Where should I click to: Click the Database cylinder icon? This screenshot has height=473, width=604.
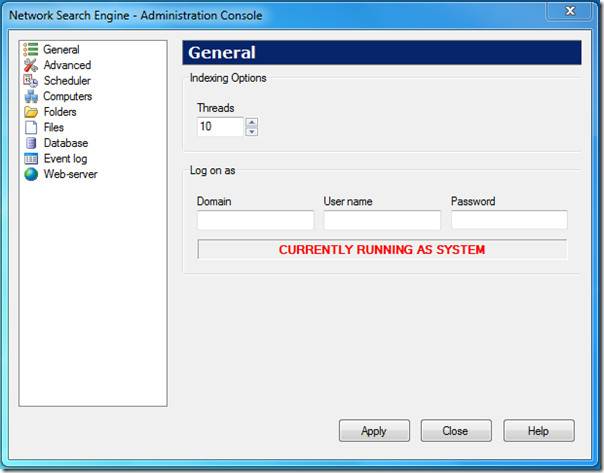coord(31,143)
